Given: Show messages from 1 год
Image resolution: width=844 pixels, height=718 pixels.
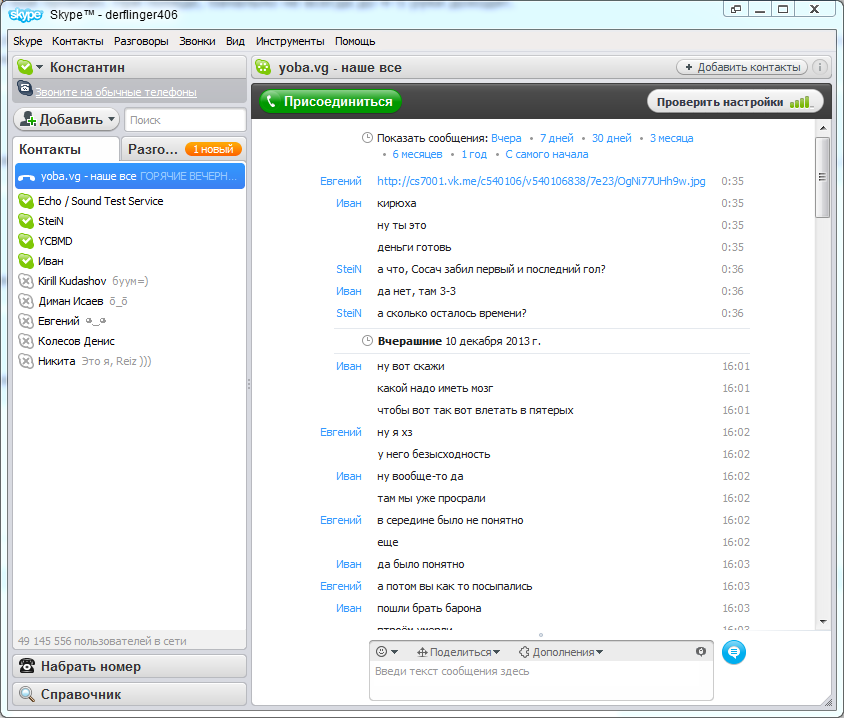Looking at the screenshot, I should [x=474, y=154].
